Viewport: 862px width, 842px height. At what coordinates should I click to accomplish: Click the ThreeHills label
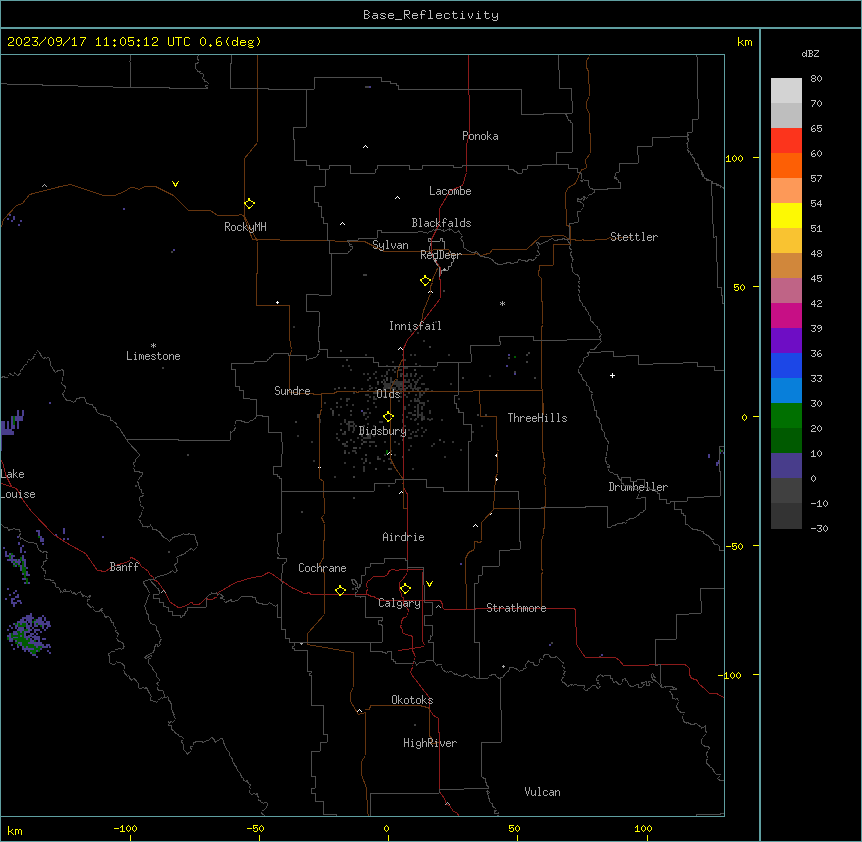click(x=537, y=418)
